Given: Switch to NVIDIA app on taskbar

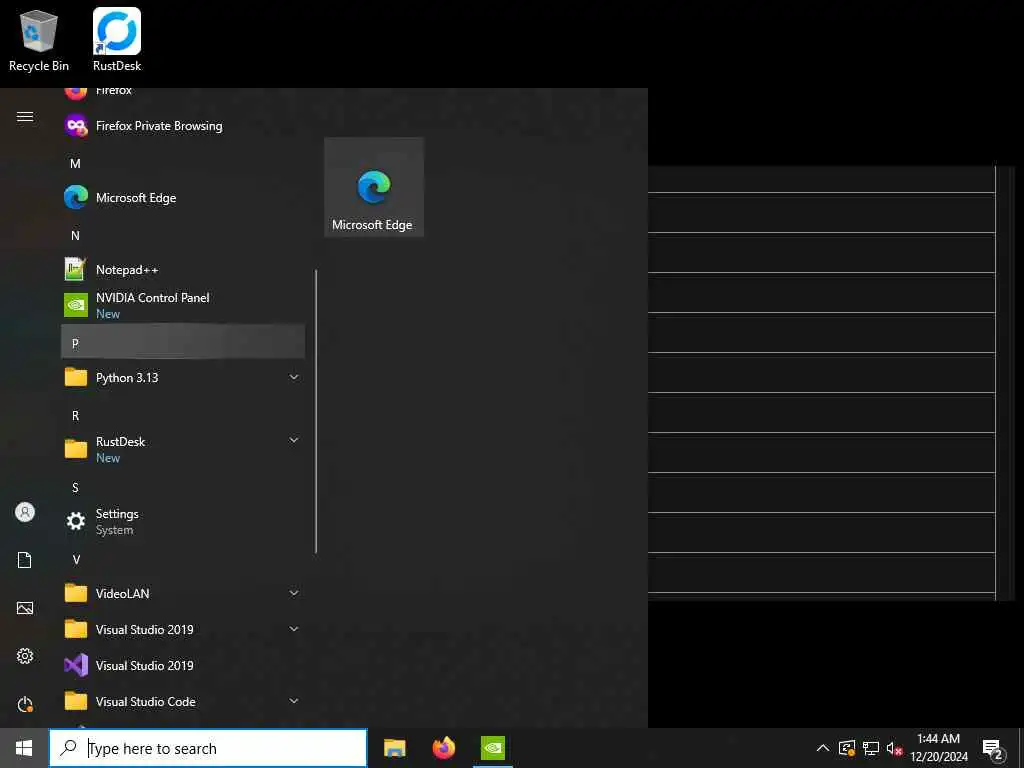Looking at the screenshot, I should (x=492, y=748).
